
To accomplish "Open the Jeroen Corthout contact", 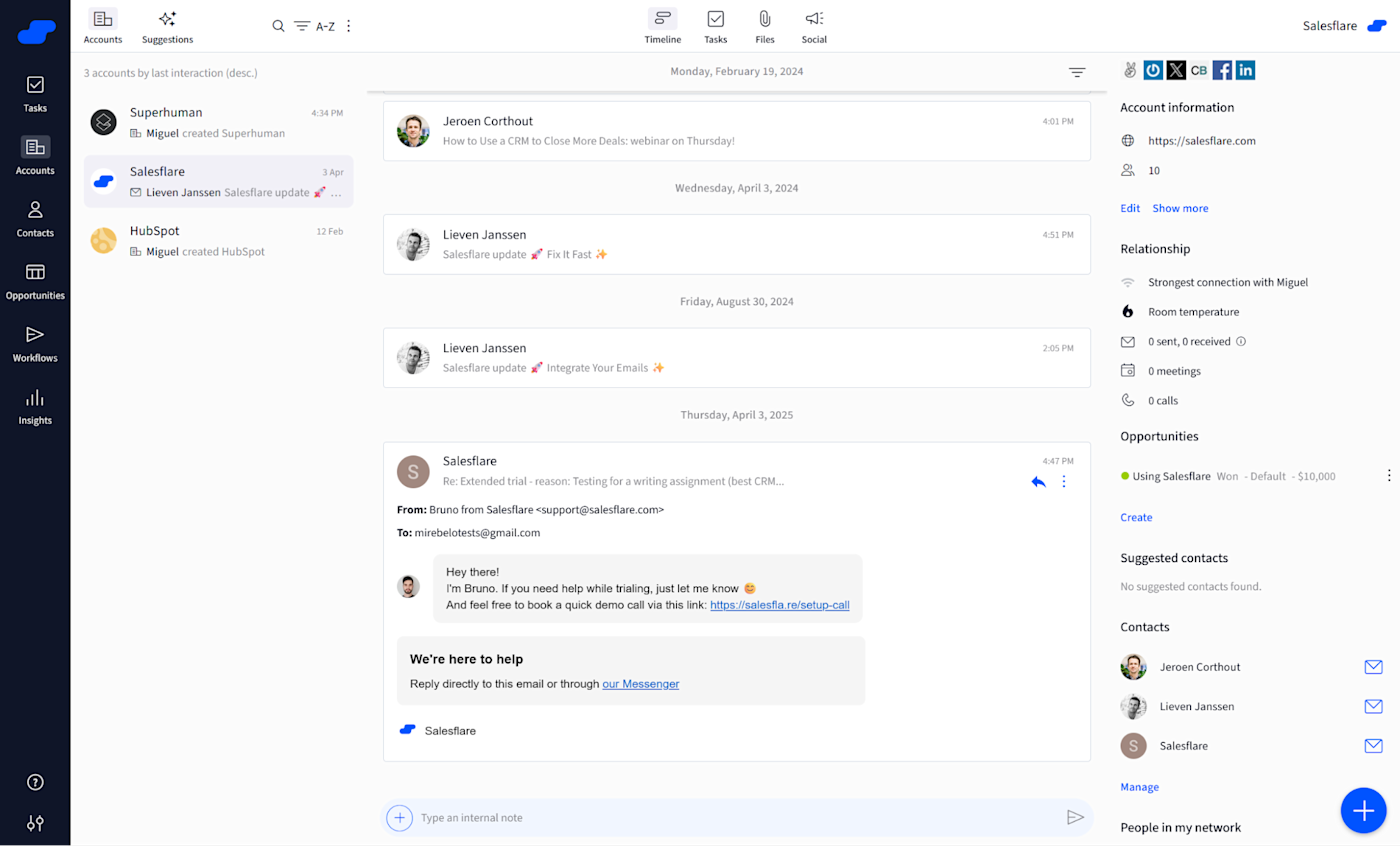I will tap(1200, 667).
